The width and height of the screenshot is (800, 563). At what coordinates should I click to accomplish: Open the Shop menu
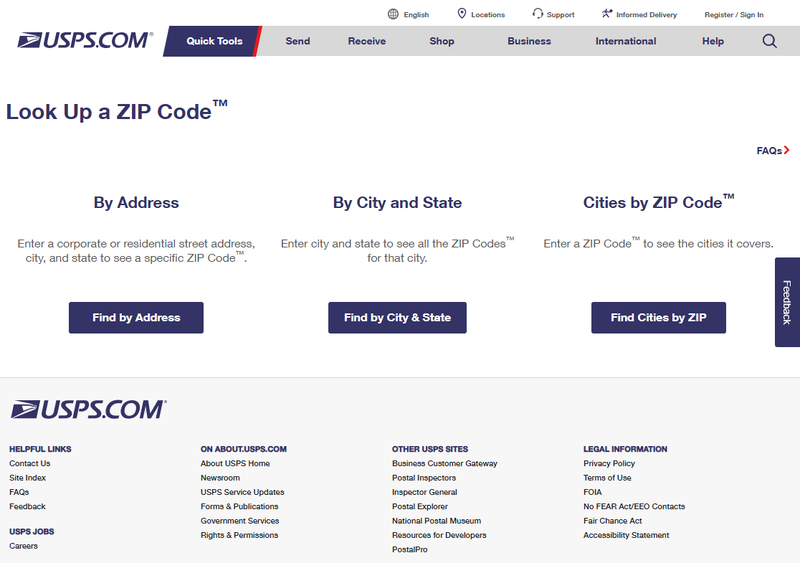coord(442,41)
